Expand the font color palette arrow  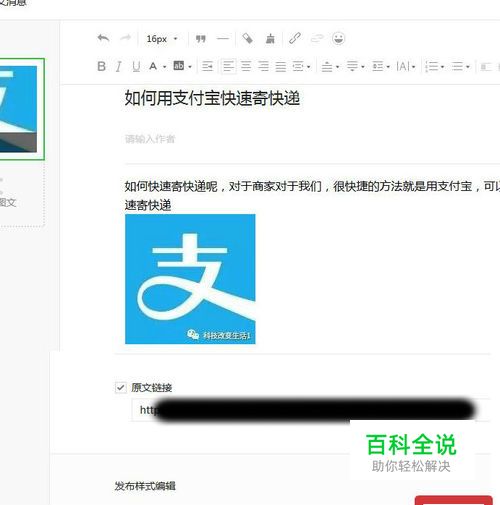click(x=164, y=67)
